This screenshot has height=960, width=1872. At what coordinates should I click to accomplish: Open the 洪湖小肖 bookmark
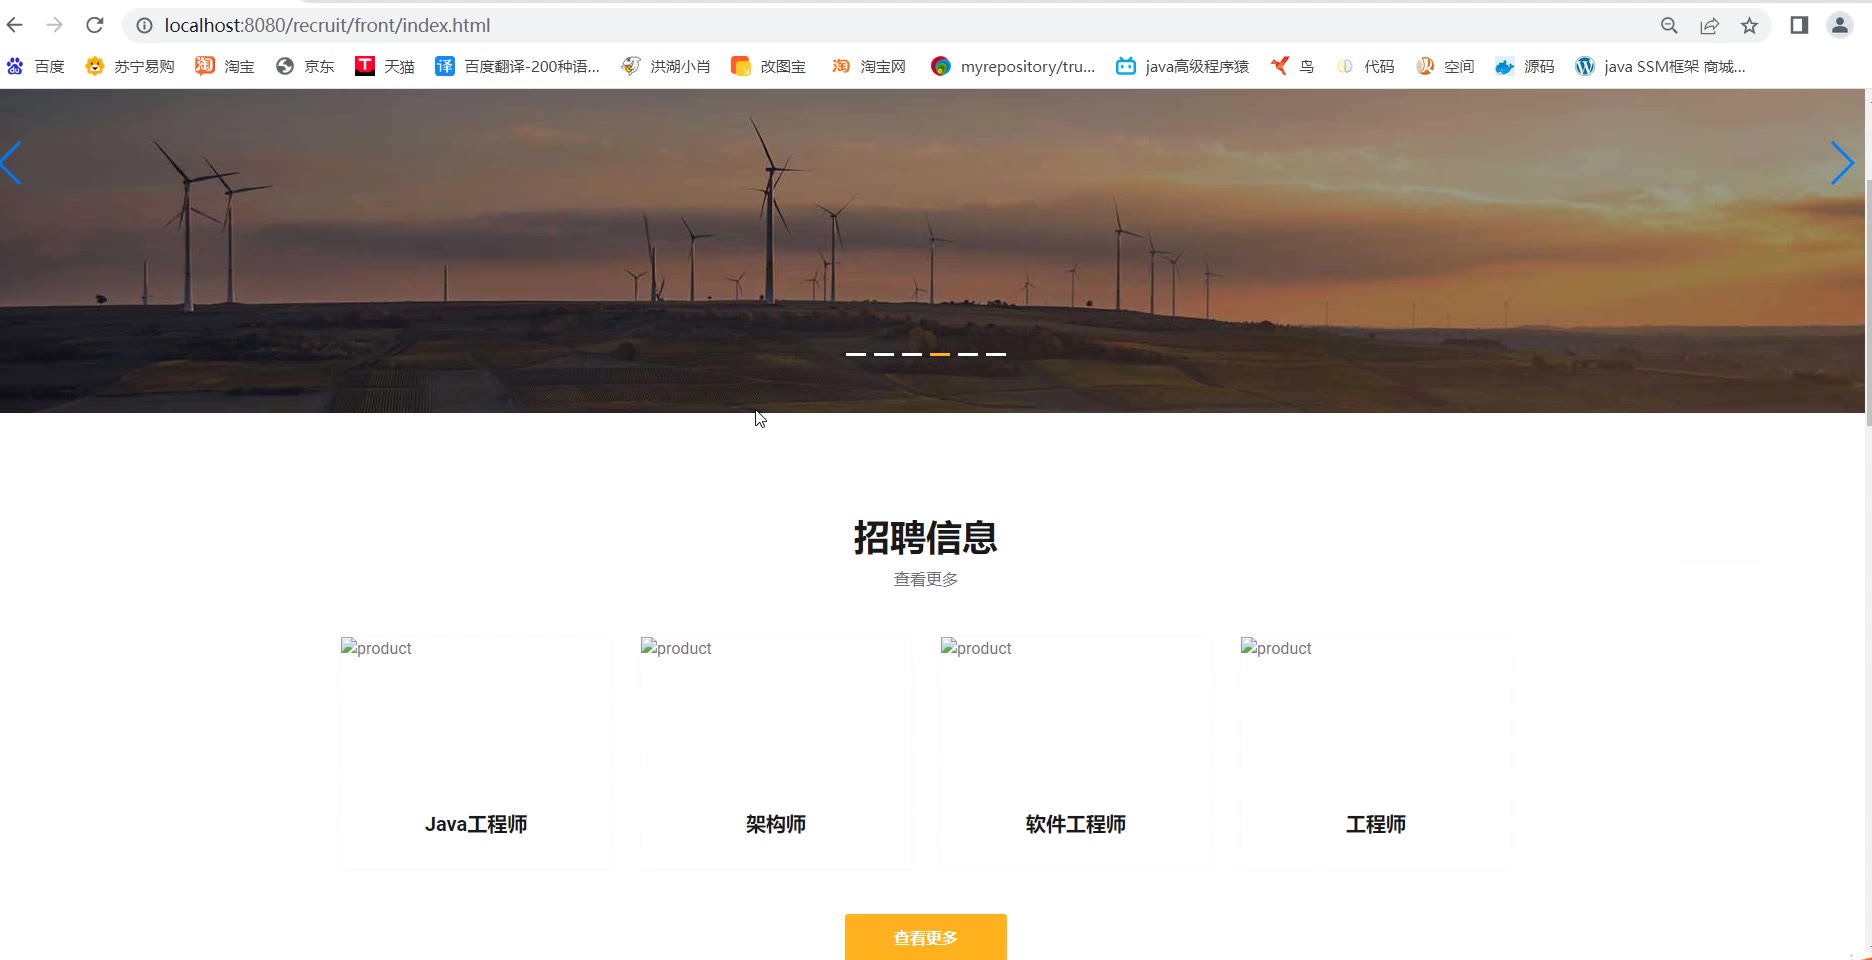coord(665,66)
